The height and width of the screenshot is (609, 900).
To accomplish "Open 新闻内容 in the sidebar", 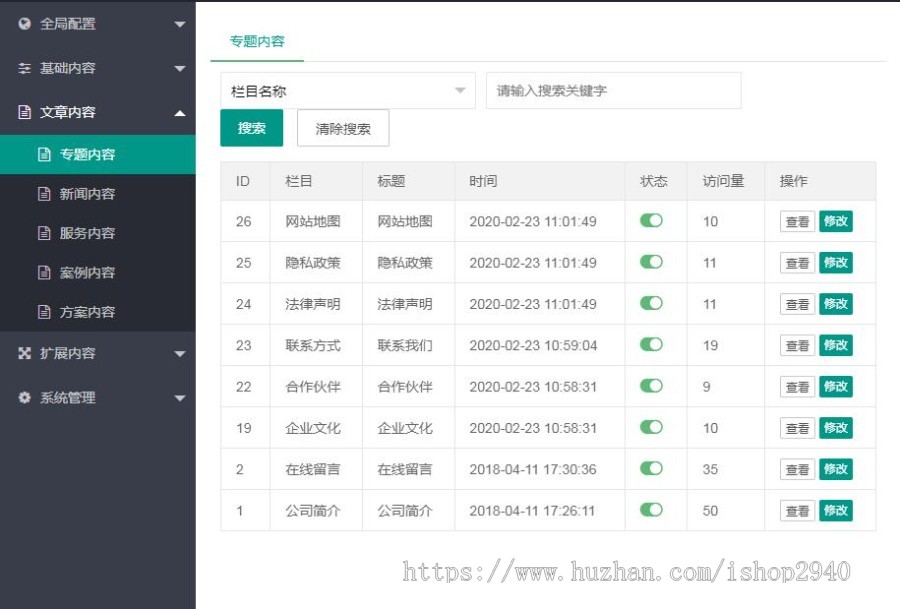I will click(98, 194).
